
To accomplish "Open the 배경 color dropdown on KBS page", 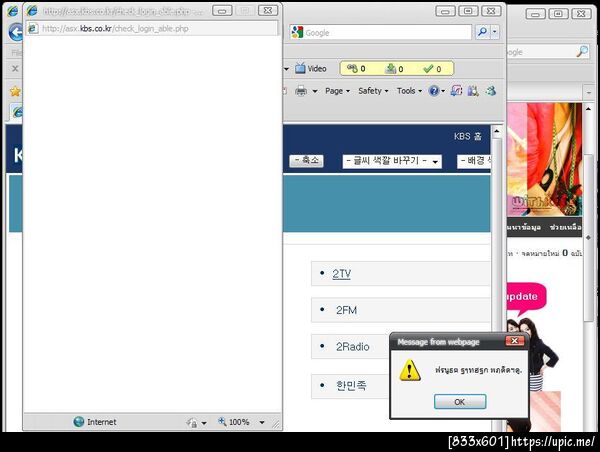I will [474, 161].
